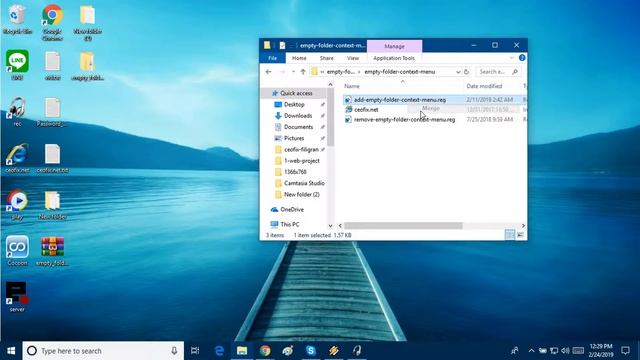The image size is (640, 360).
Task: Open the ceofix.net Internet Explorer desktop shortcut
Action: (17, 158)
